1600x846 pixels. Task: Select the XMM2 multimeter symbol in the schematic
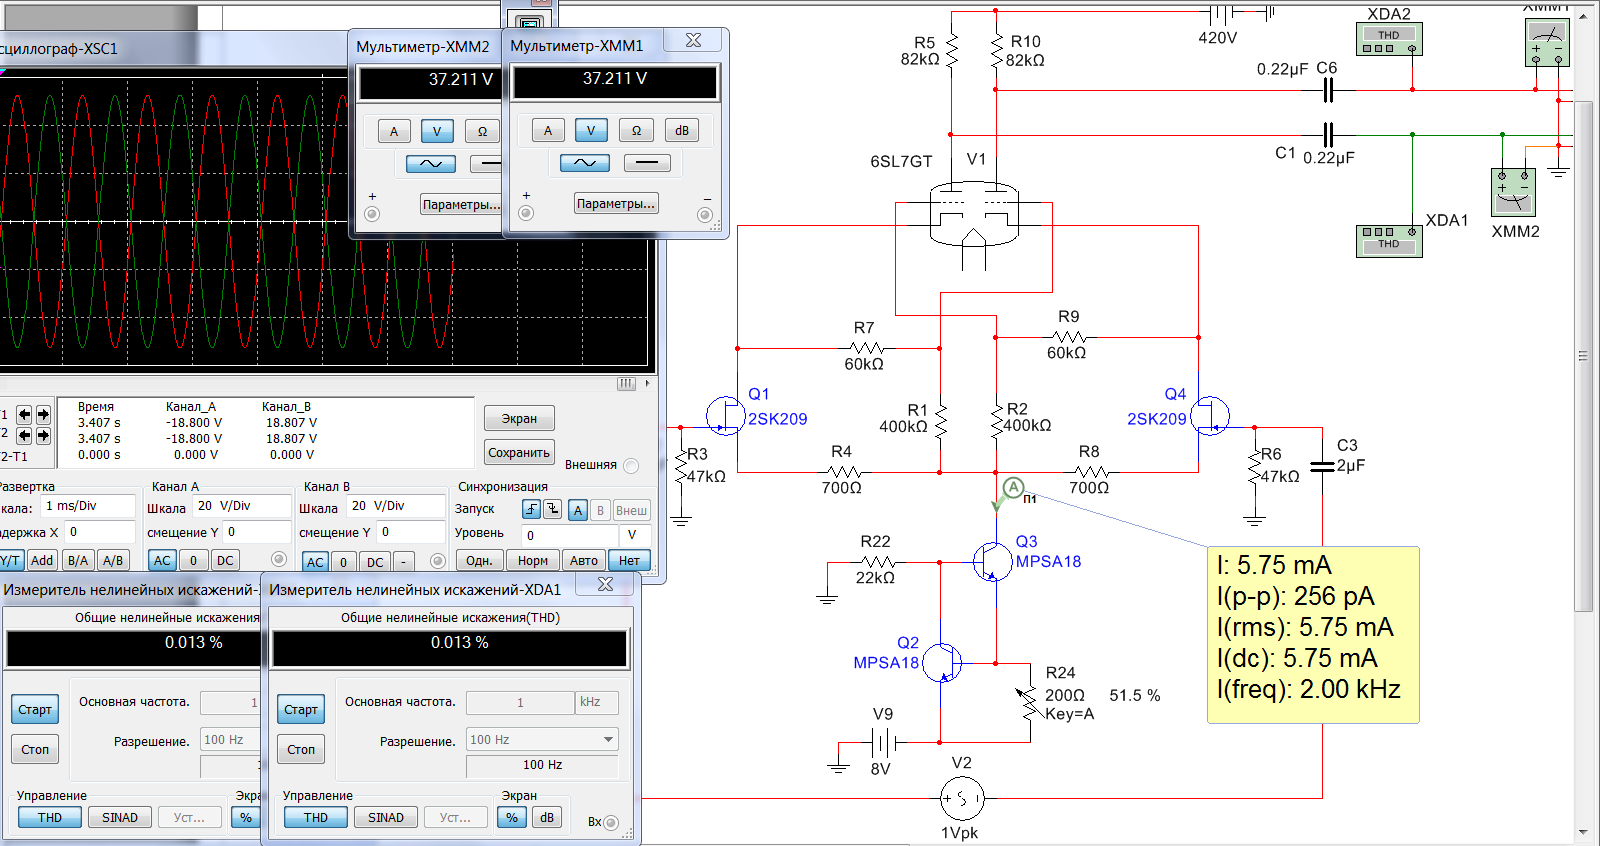tap(1514, 191)
